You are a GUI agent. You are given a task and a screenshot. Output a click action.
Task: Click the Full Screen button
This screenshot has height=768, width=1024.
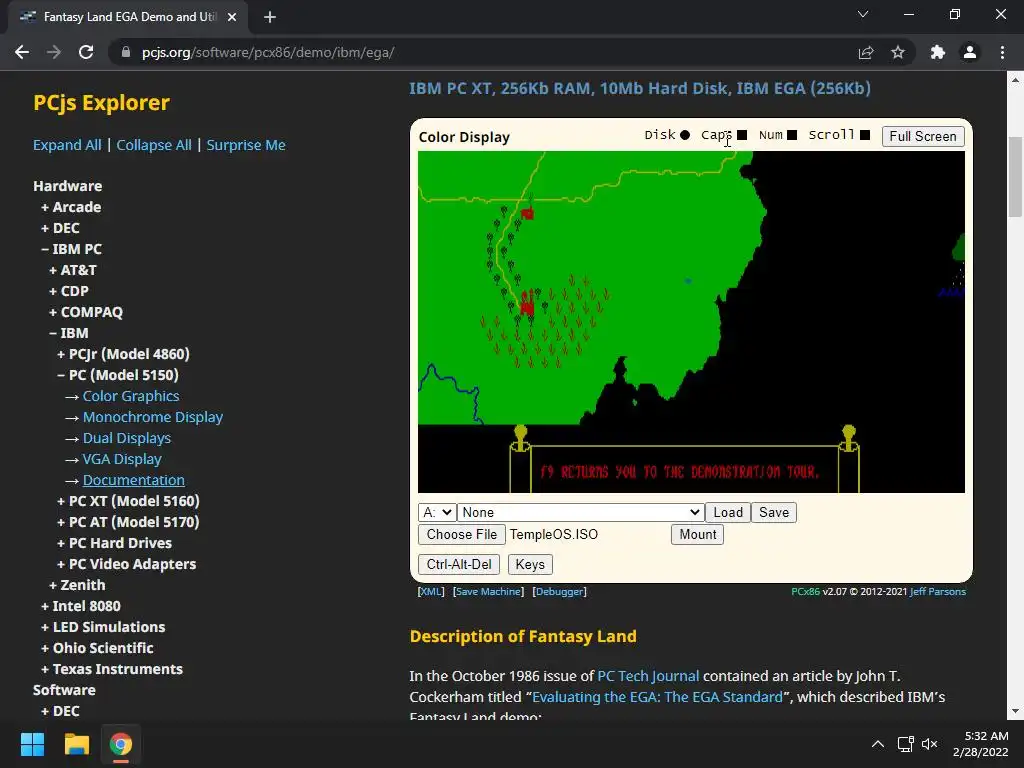pos(923,136)
